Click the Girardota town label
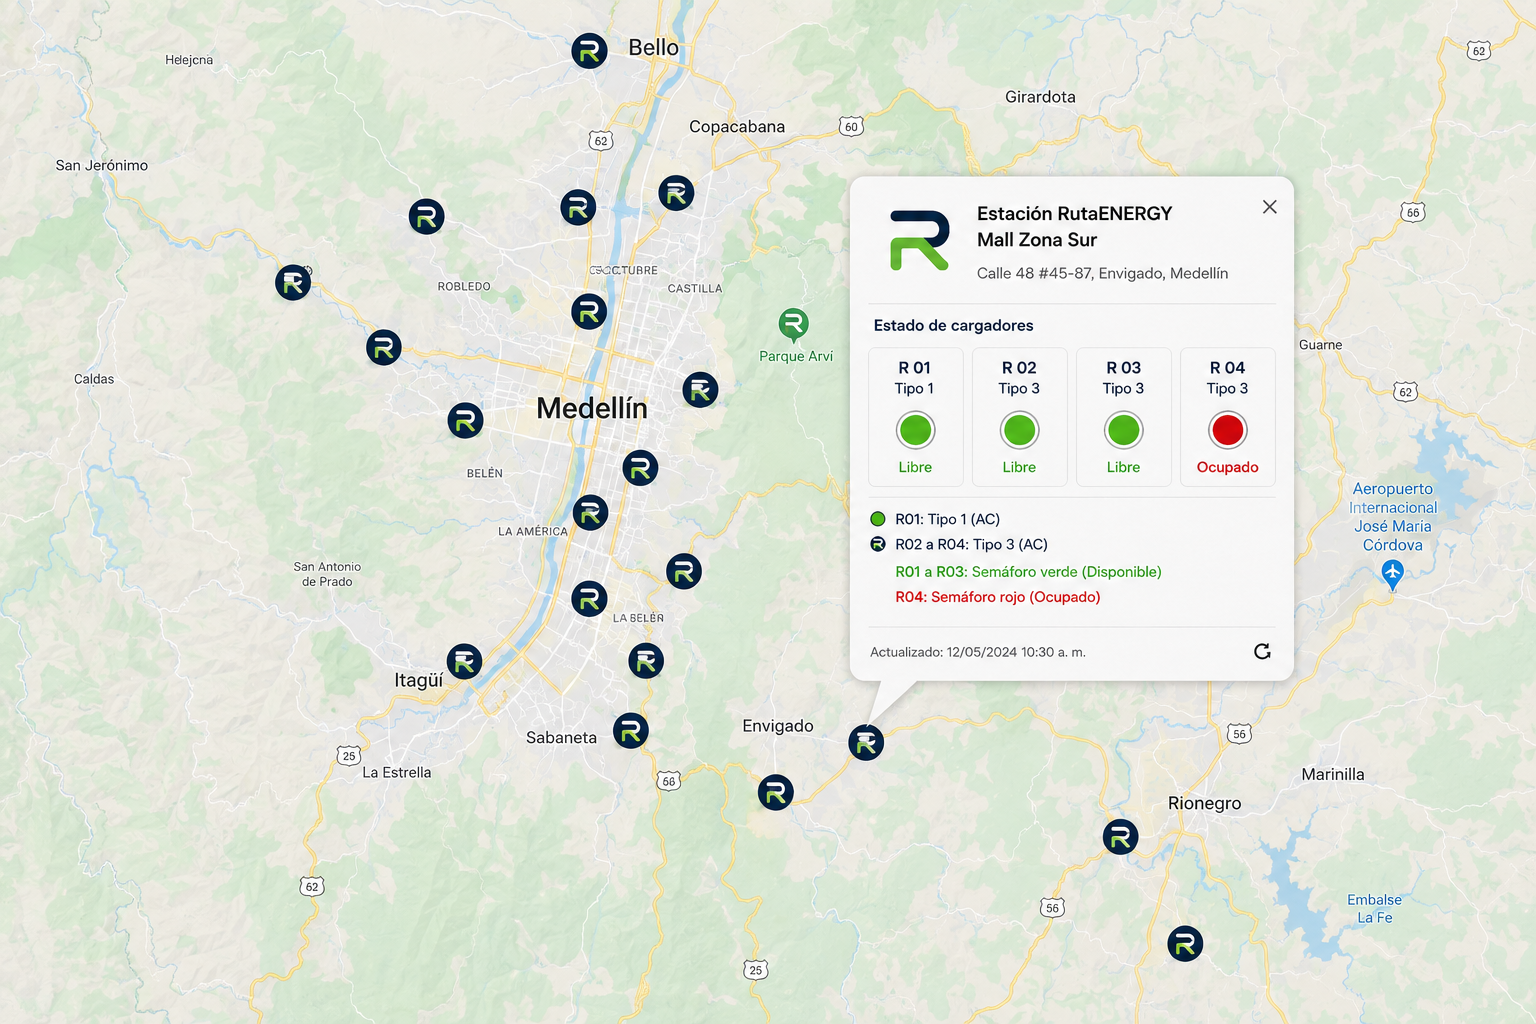This screenshot has height=1024, width=1536. [x=1040, y=97]
